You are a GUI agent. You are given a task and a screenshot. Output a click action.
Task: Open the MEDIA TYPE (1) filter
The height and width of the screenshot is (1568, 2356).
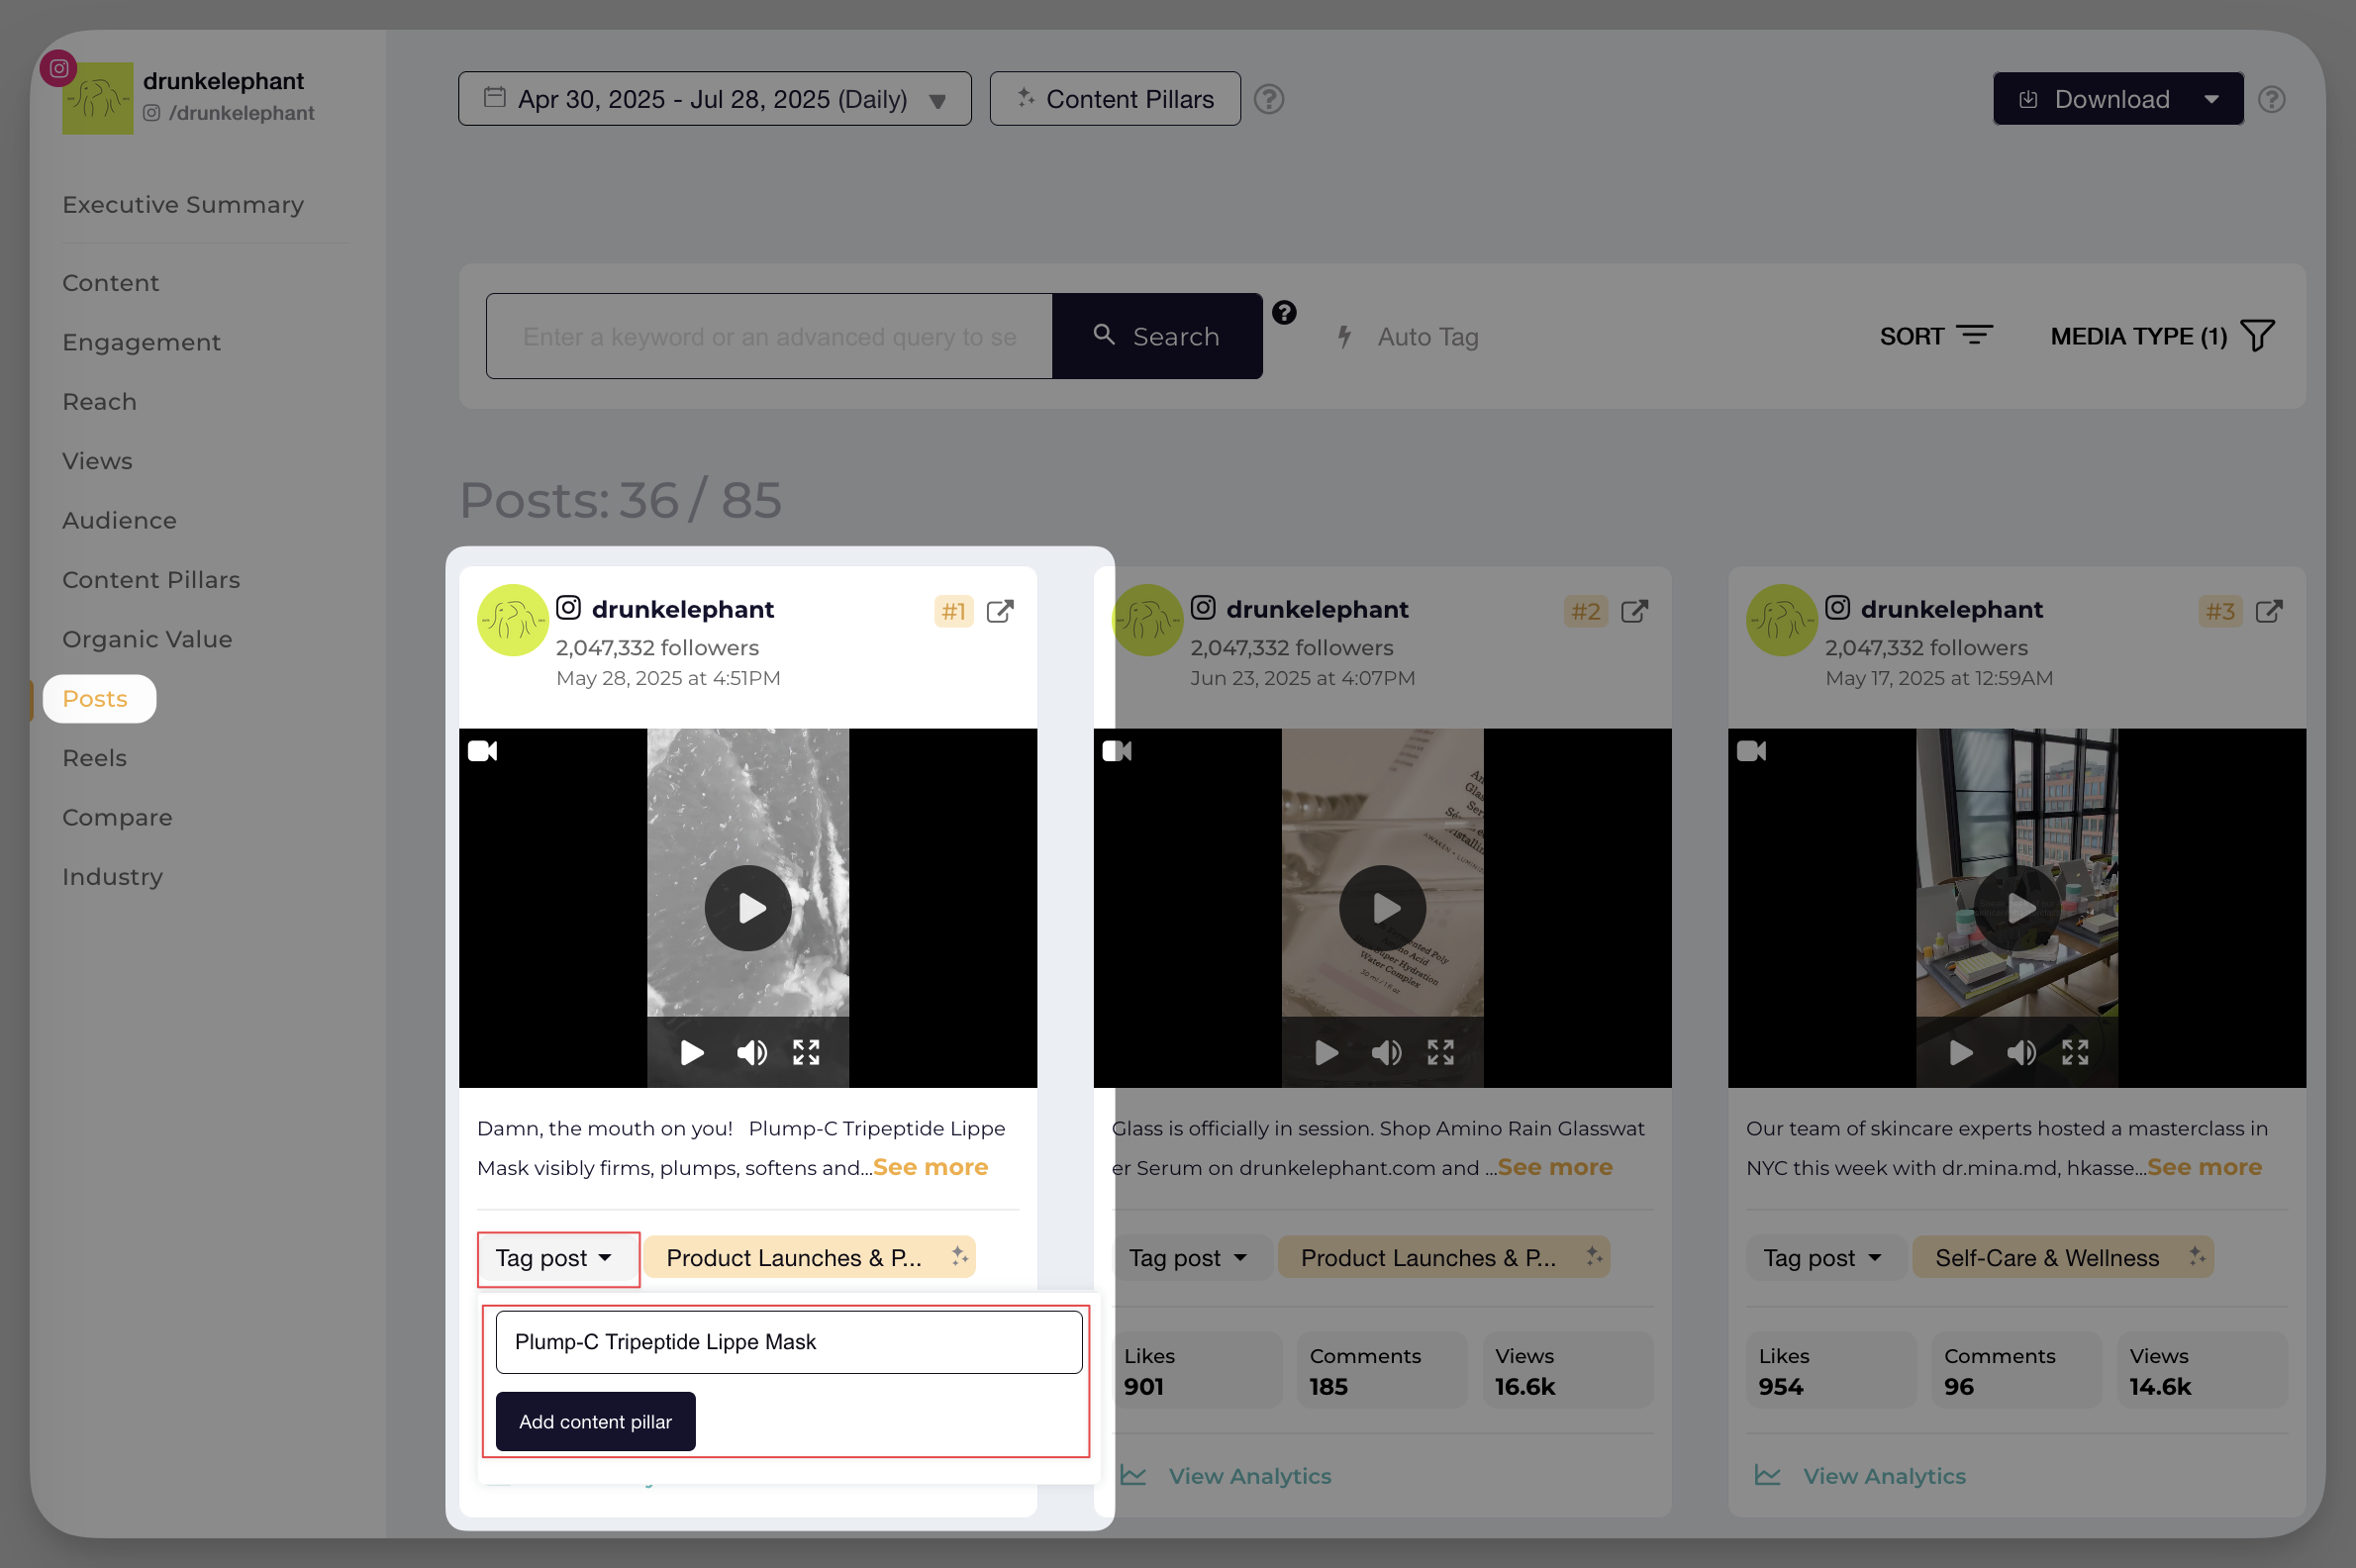[2162, 336]
